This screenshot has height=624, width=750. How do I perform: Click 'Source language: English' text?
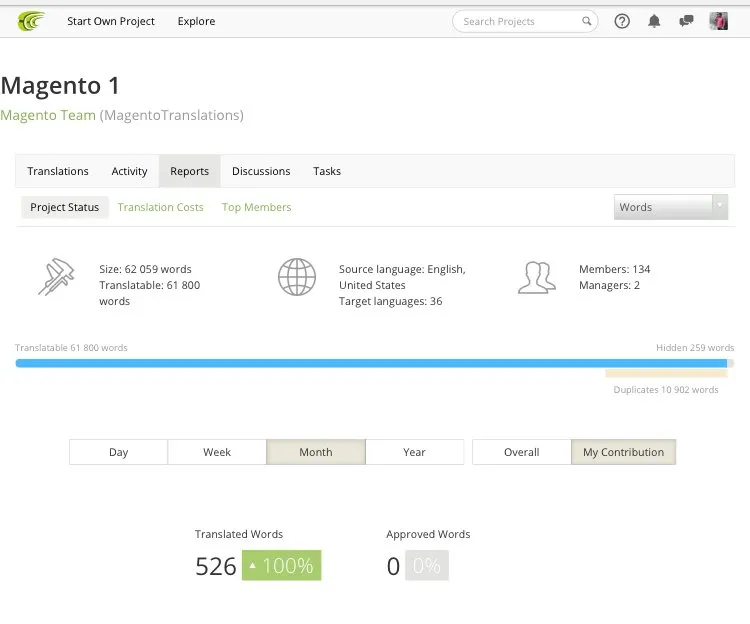pos(402,269)
